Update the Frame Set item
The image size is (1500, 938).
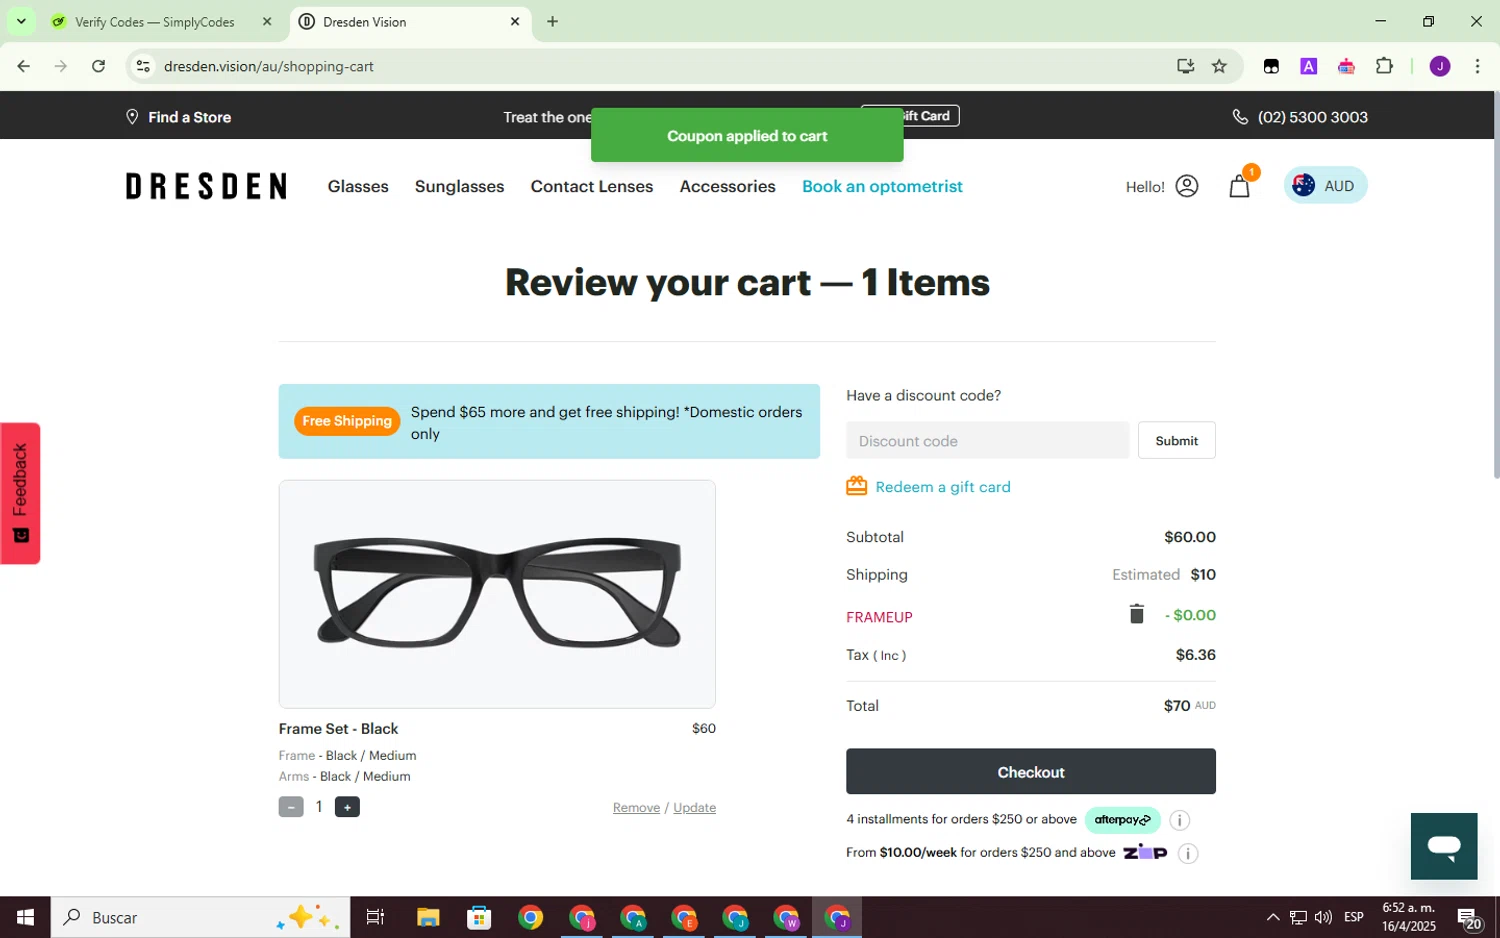coord(694,808)
